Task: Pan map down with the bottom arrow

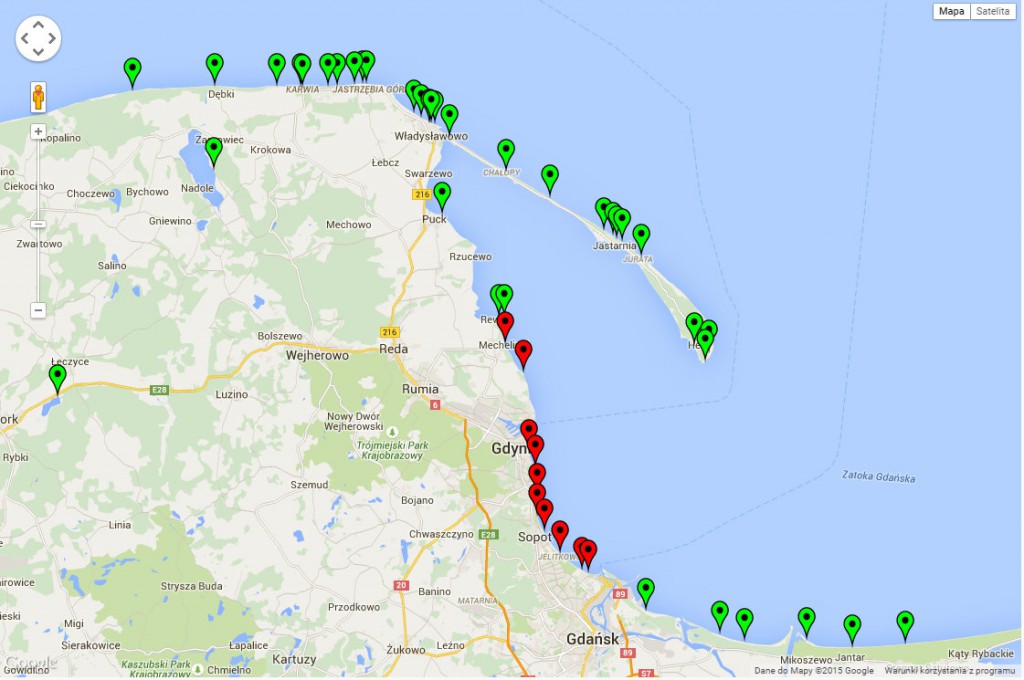Action: [38, 51]
